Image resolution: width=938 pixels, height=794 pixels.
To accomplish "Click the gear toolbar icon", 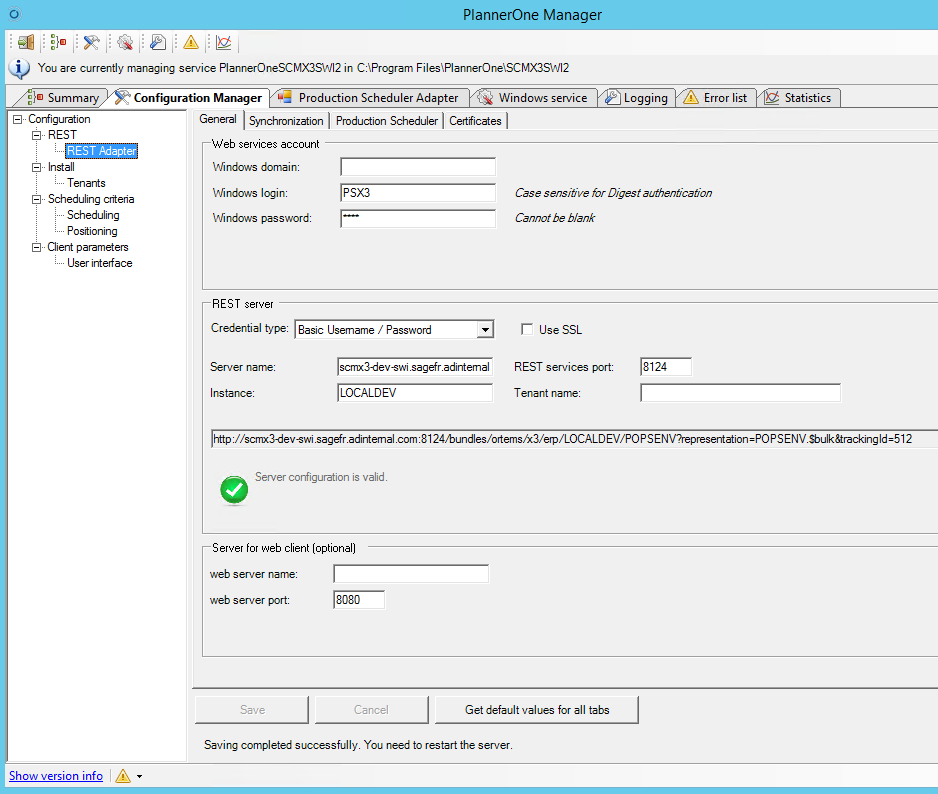I will coord(125,42).
